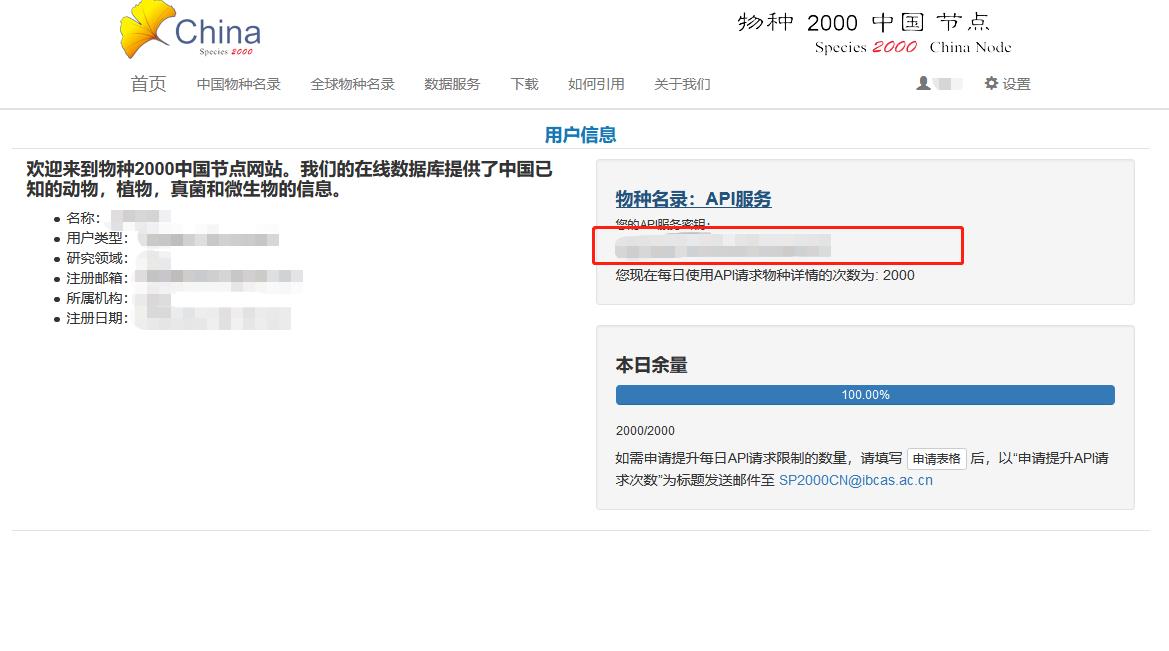Open the 关于我们 about page
Viewport: 1169px width, 651px height.
[682, 84]
